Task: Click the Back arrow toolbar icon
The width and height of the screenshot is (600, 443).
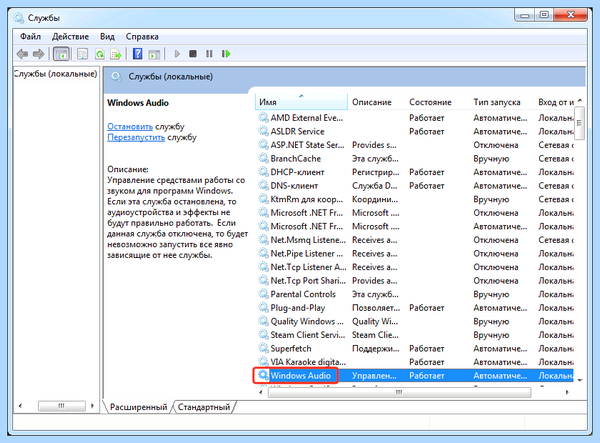Action: (23, 54)
